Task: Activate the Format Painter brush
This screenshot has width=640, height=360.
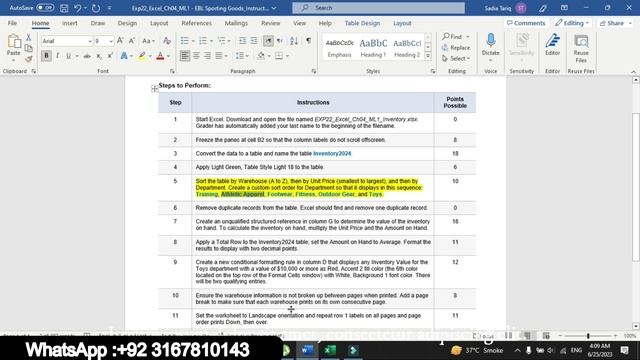Action: pyautogui.click(x=29, y=59)
